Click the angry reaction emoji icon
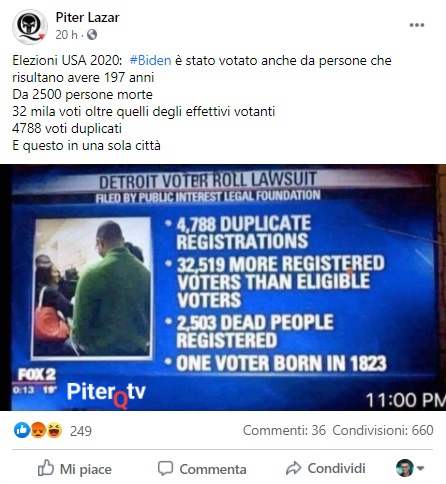 point(38,430)
